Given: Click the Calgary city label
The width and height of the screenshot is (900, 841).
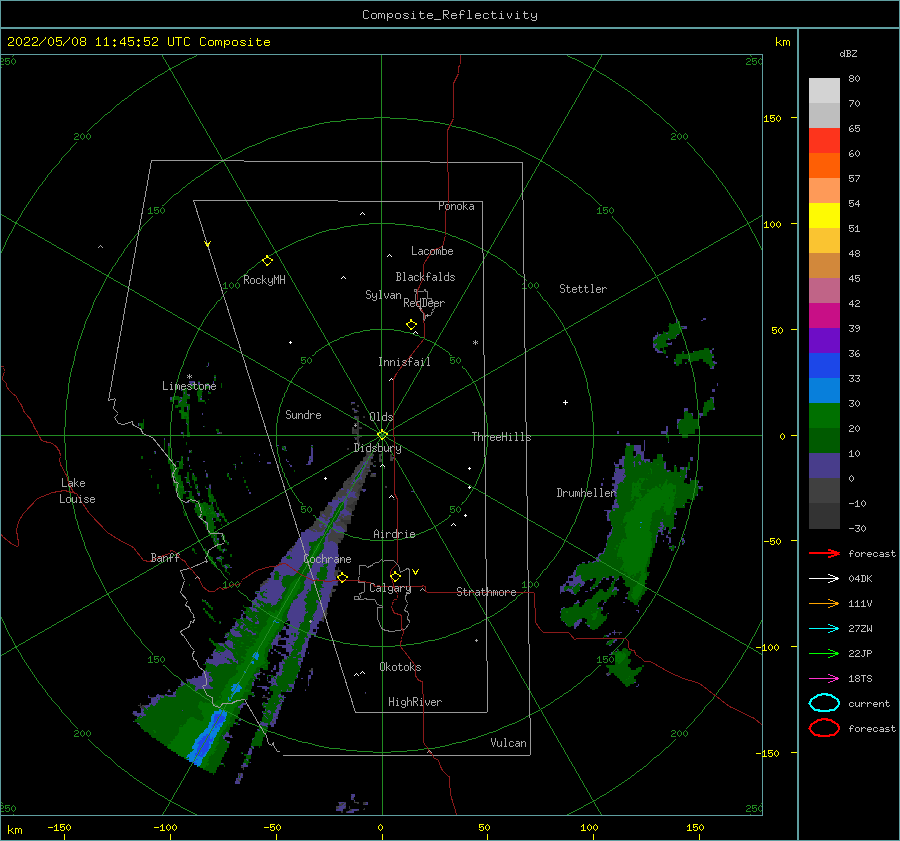Looking at the screenshot, I should [390, 588].
